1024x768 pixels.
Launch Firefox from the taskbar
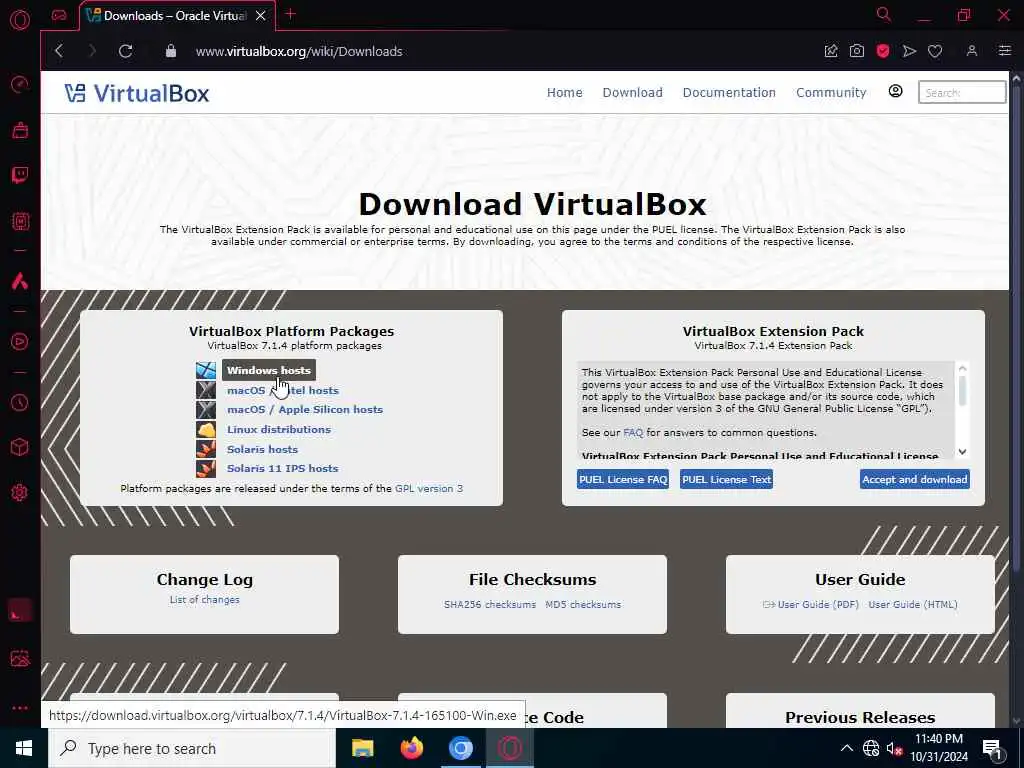tap(412, 748)
